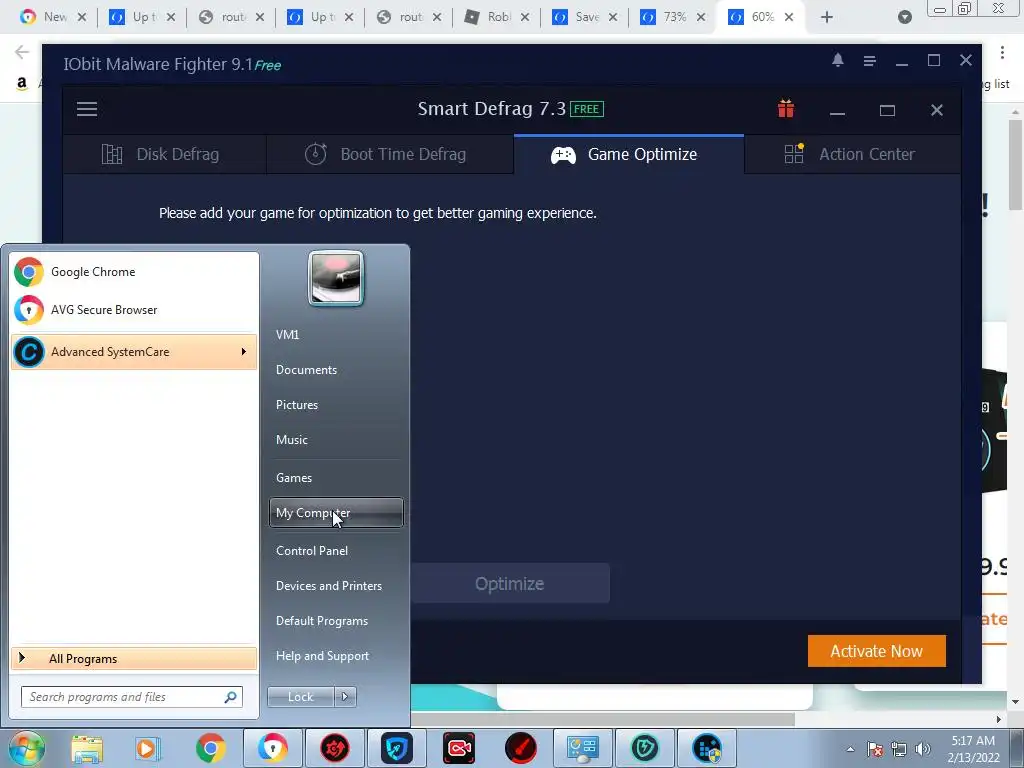Click the red gear Driver Booster taskbar icon
1024x768 pixels.
tap(334, 748)
